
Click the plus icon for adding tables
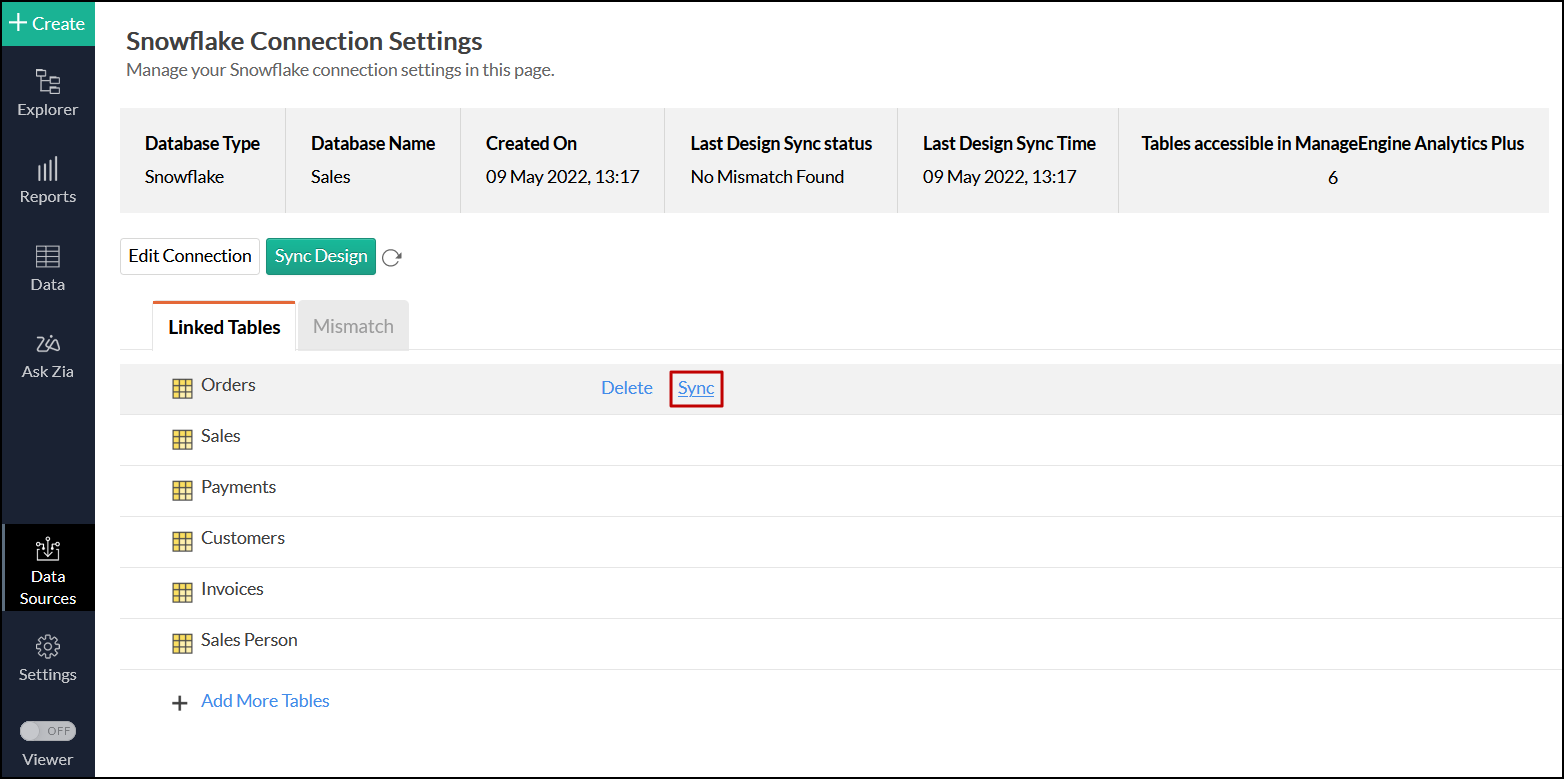(180, 703)
